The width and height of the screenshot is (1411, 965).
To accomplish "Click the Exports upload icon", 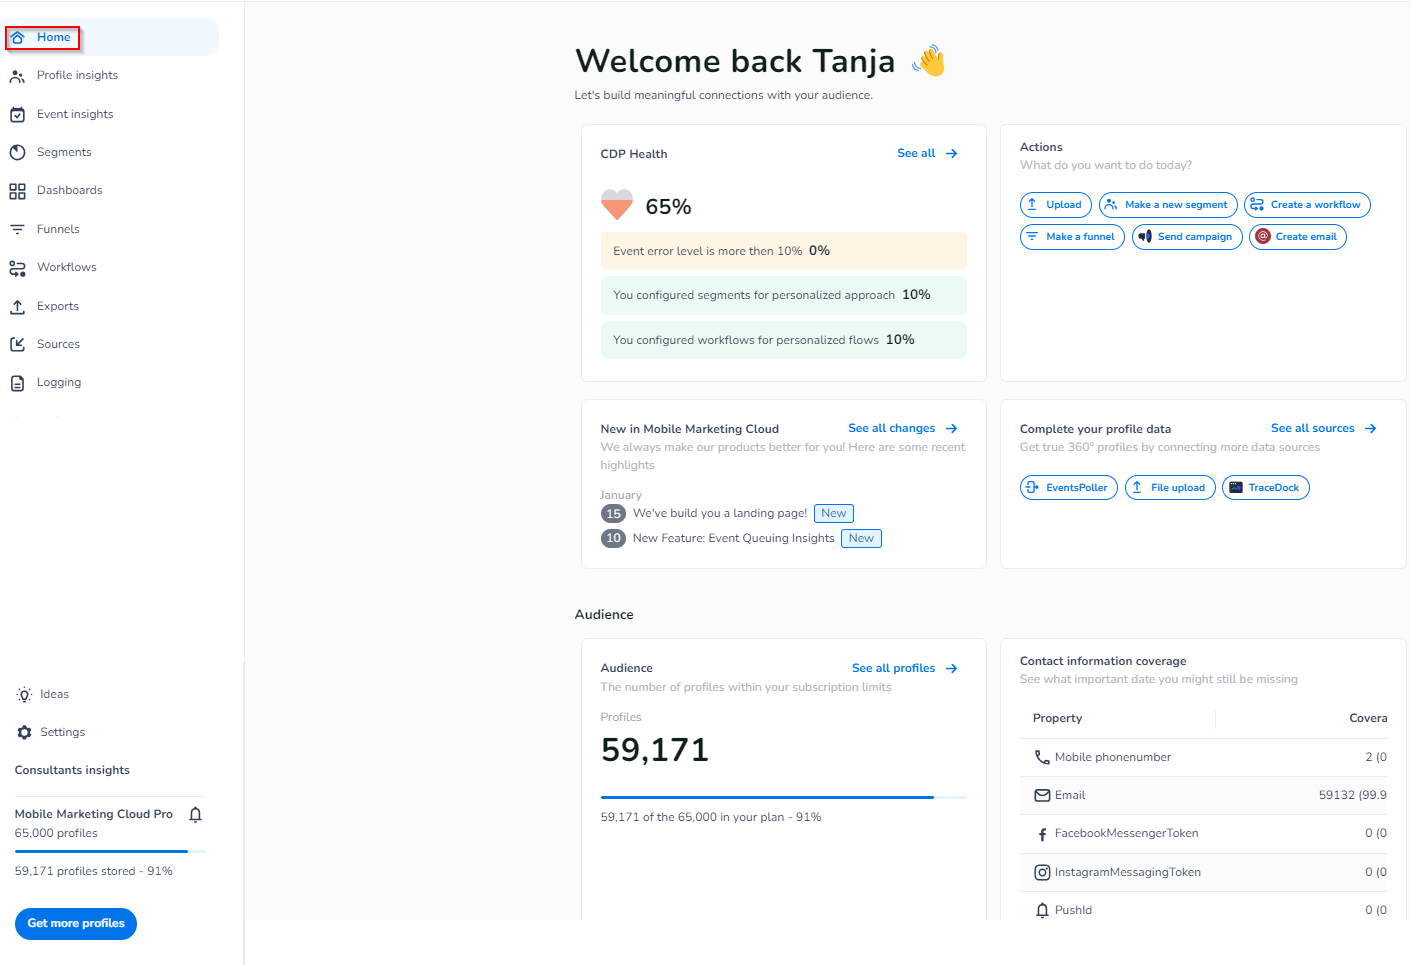I will click(x=17, y=307).
